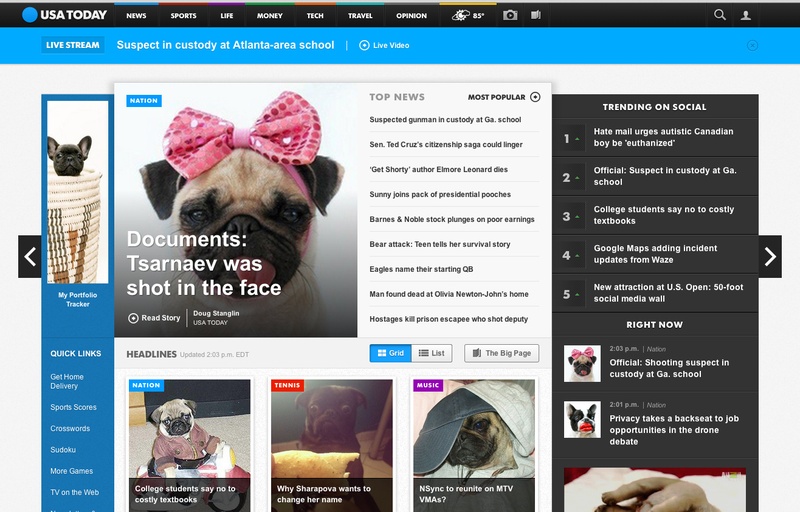Open the camera photo gallery icon
Viewport: 800px width, 512px height.
510,15
